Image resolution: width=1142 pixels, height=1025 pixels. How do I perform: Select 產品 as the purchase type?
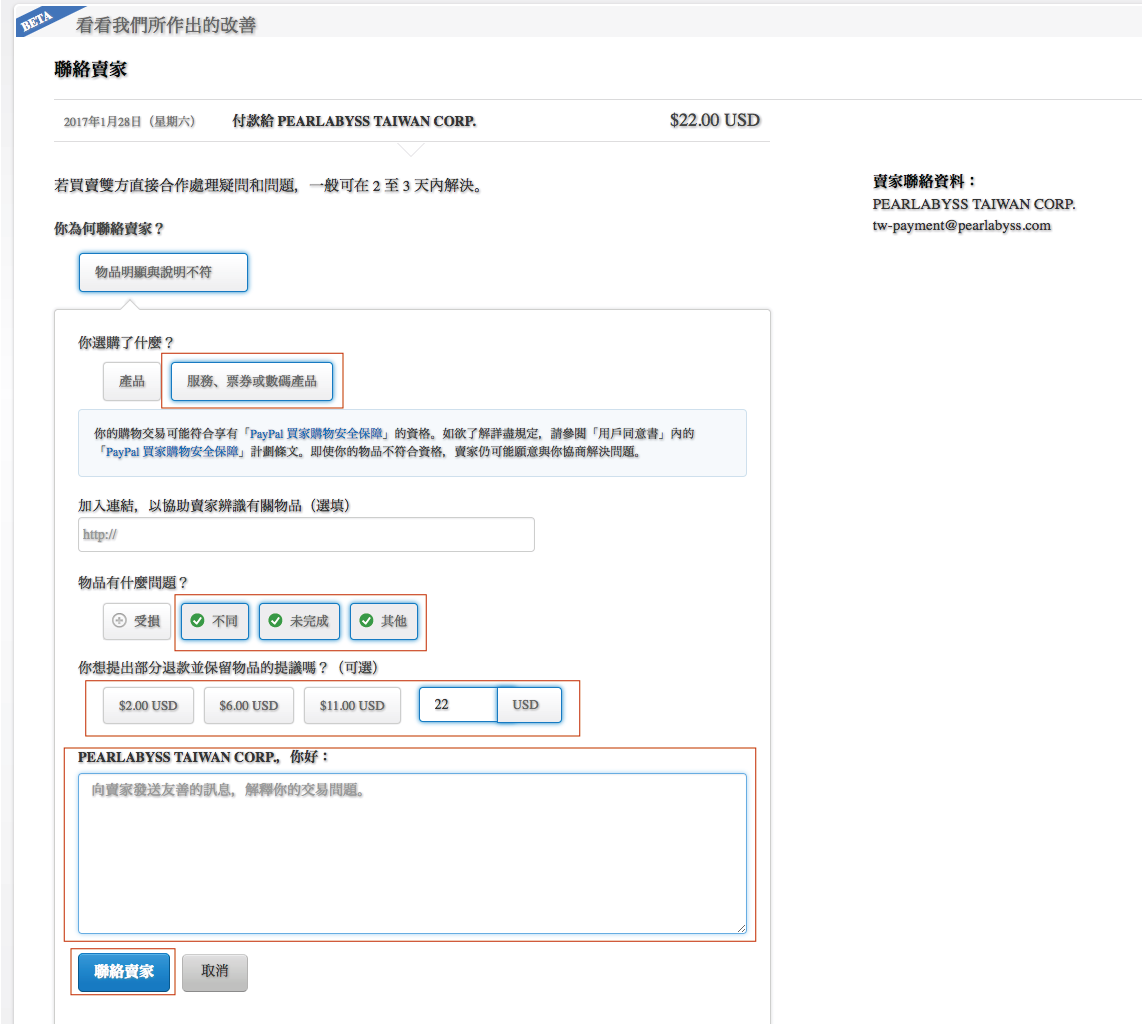(131, 381)
